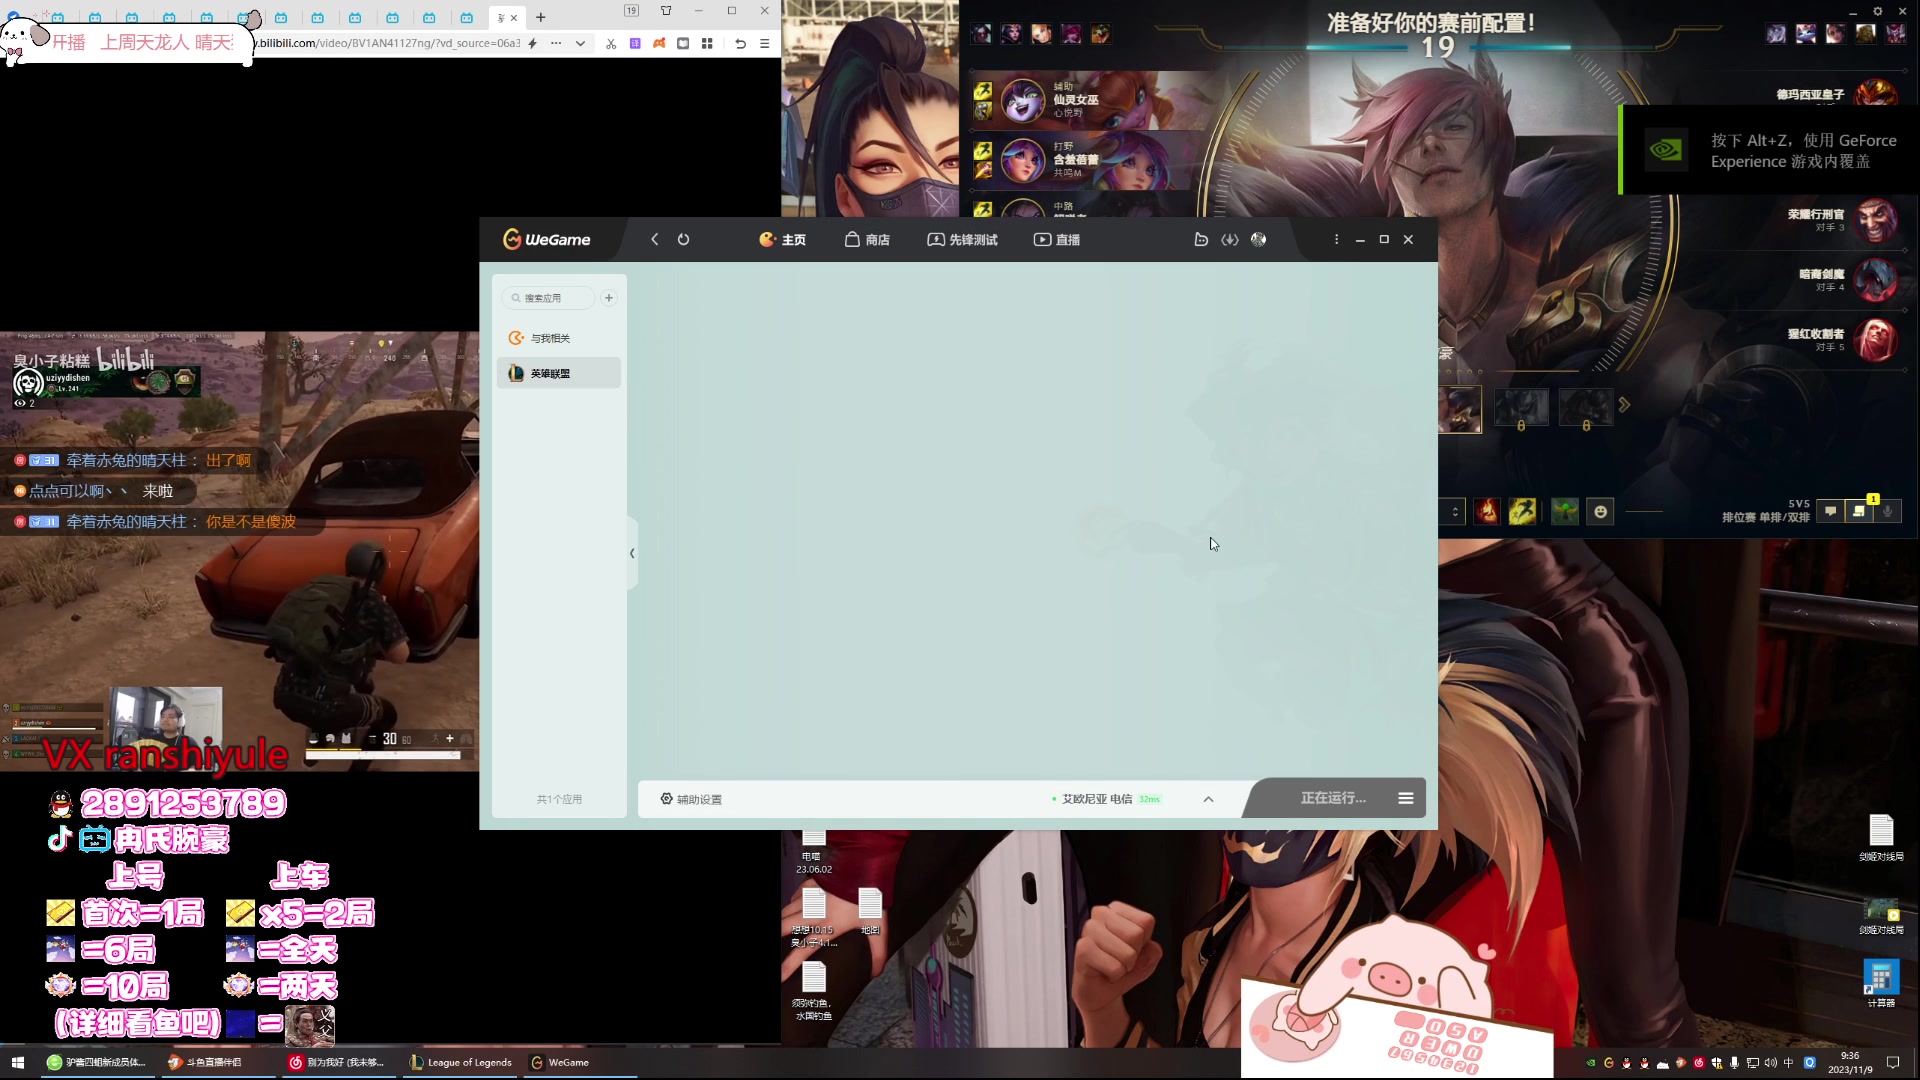1920x1080 pixels.
Task: Select 与我相关 in the WeGame sidebar
Action: tap(559, 338)
